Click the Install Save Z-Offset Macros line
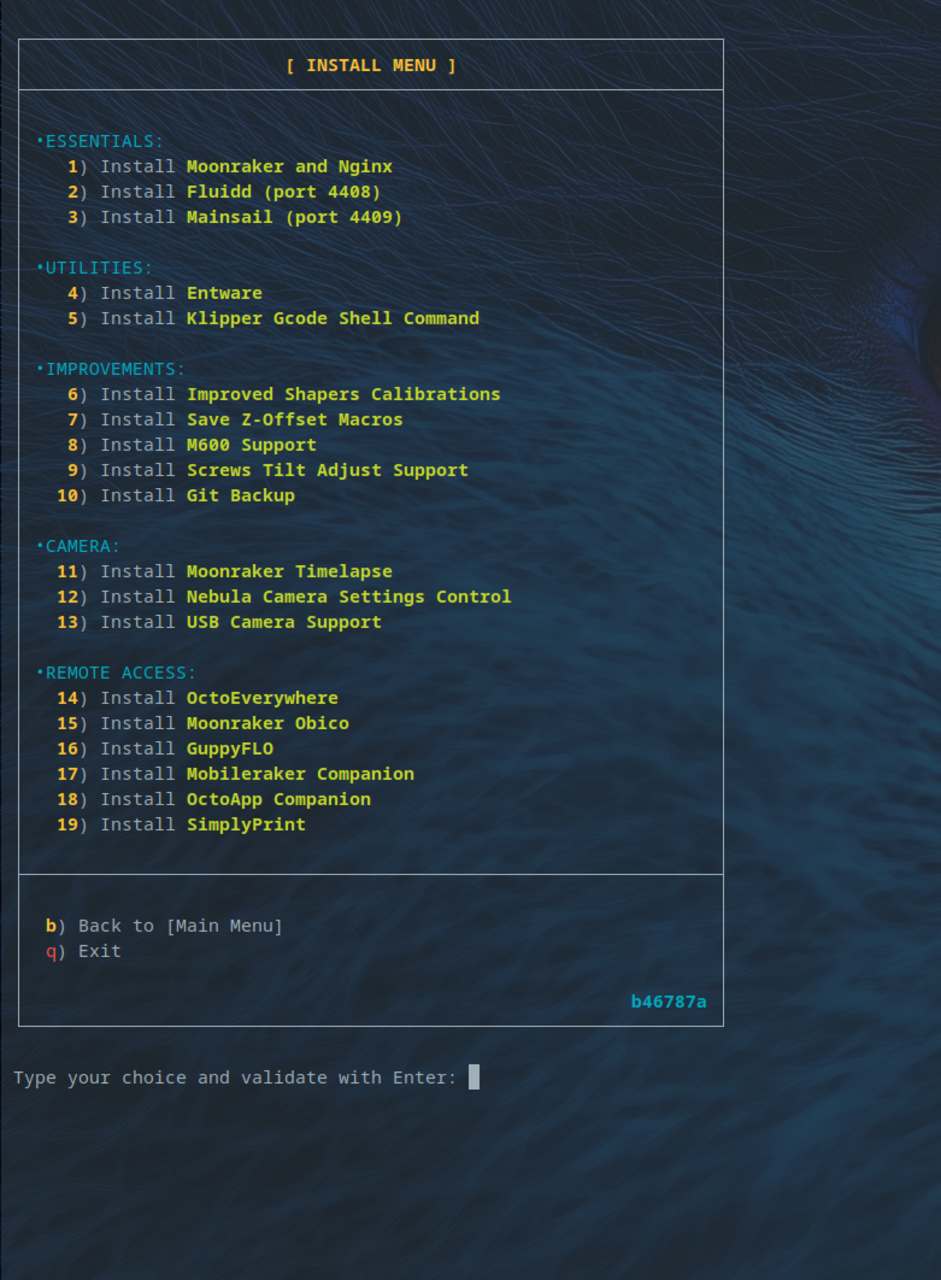This screenshot has width=941, height=1280. [235, 419]
